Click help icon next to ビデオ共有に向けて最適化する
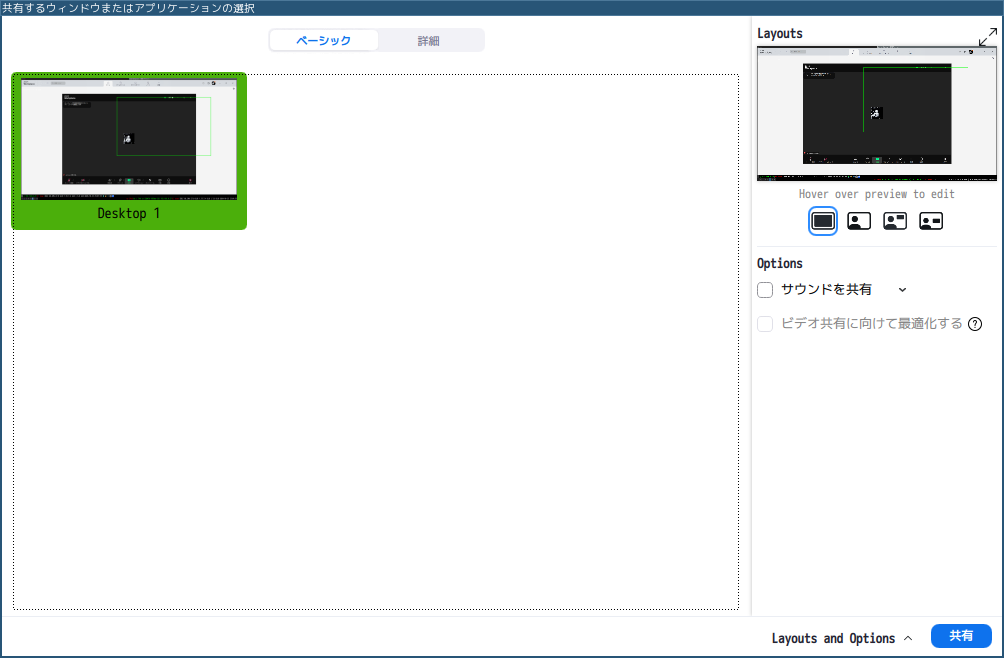Screen dimensions: 1004x658 pos(975,324)
